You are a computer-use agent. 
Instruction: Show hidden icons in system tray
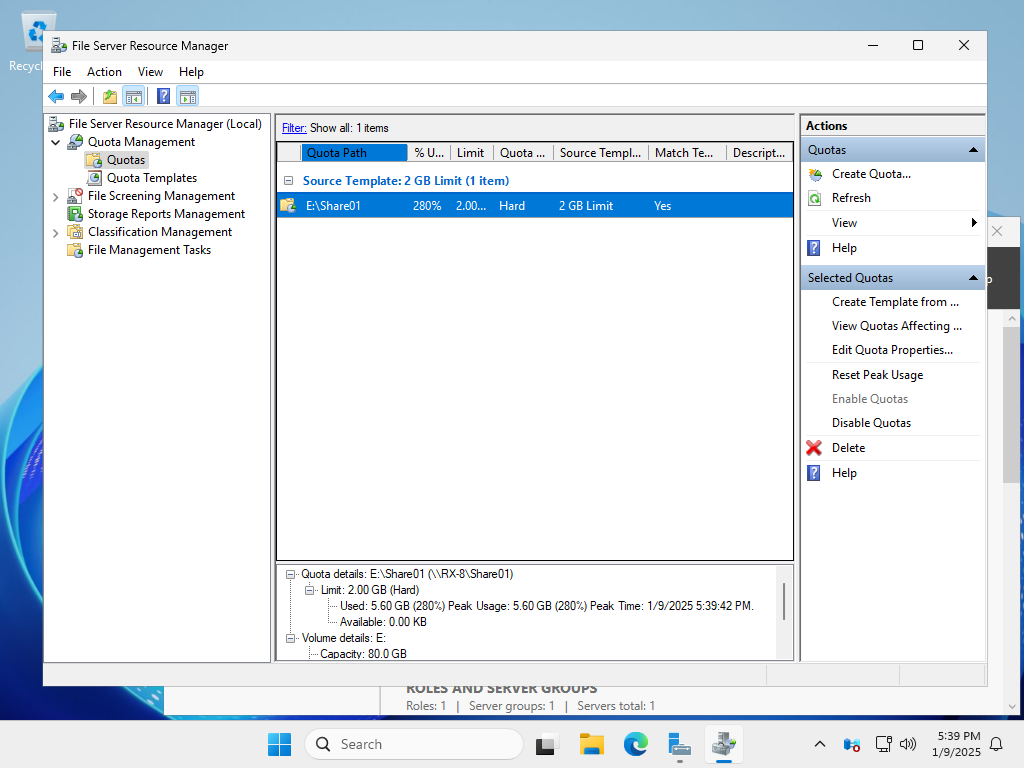820,744
